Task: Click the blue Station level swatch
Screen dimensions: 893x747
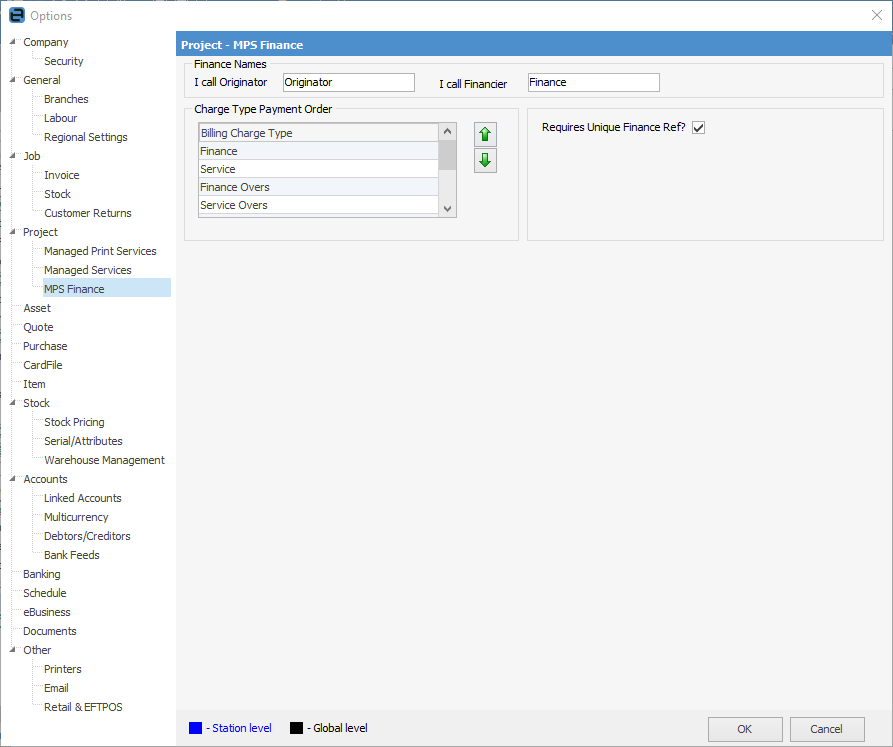Action: pos(196,728)
